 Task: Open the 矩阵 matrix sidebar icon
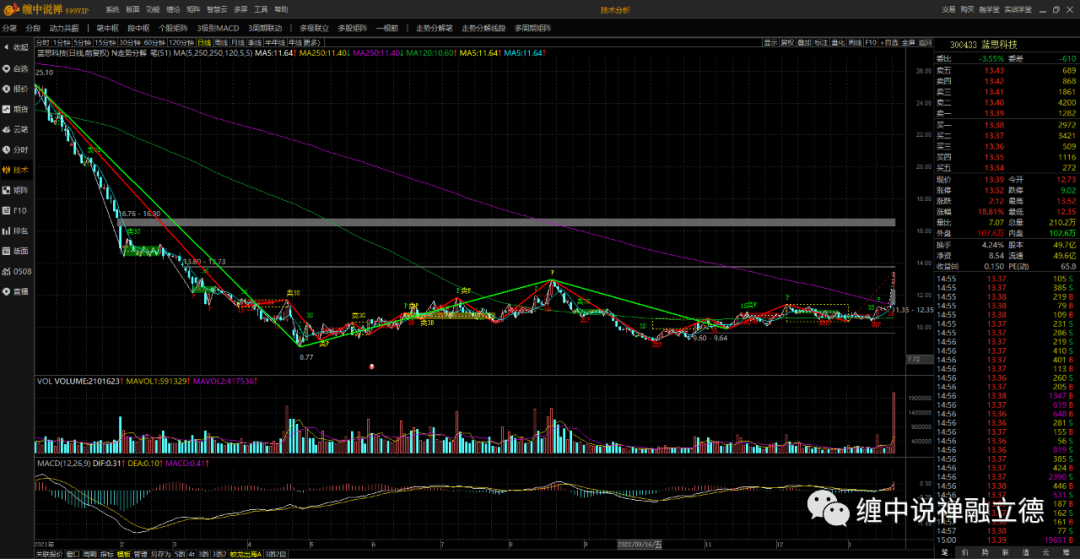17,189
